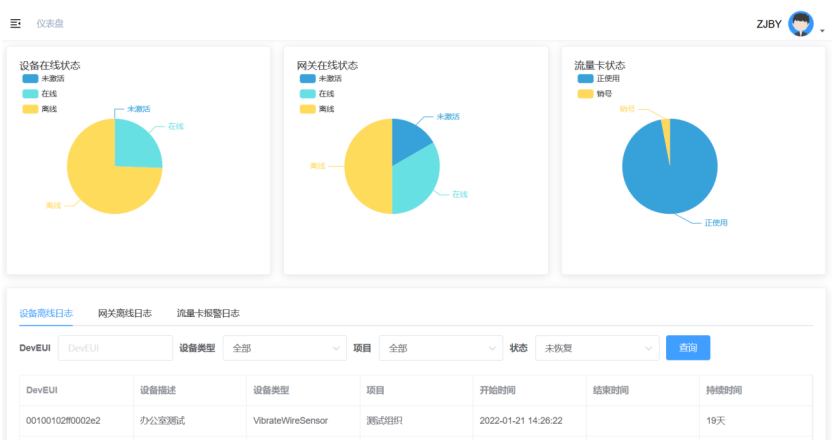Select the 设备离线日志 tab

tap(46, 313)
